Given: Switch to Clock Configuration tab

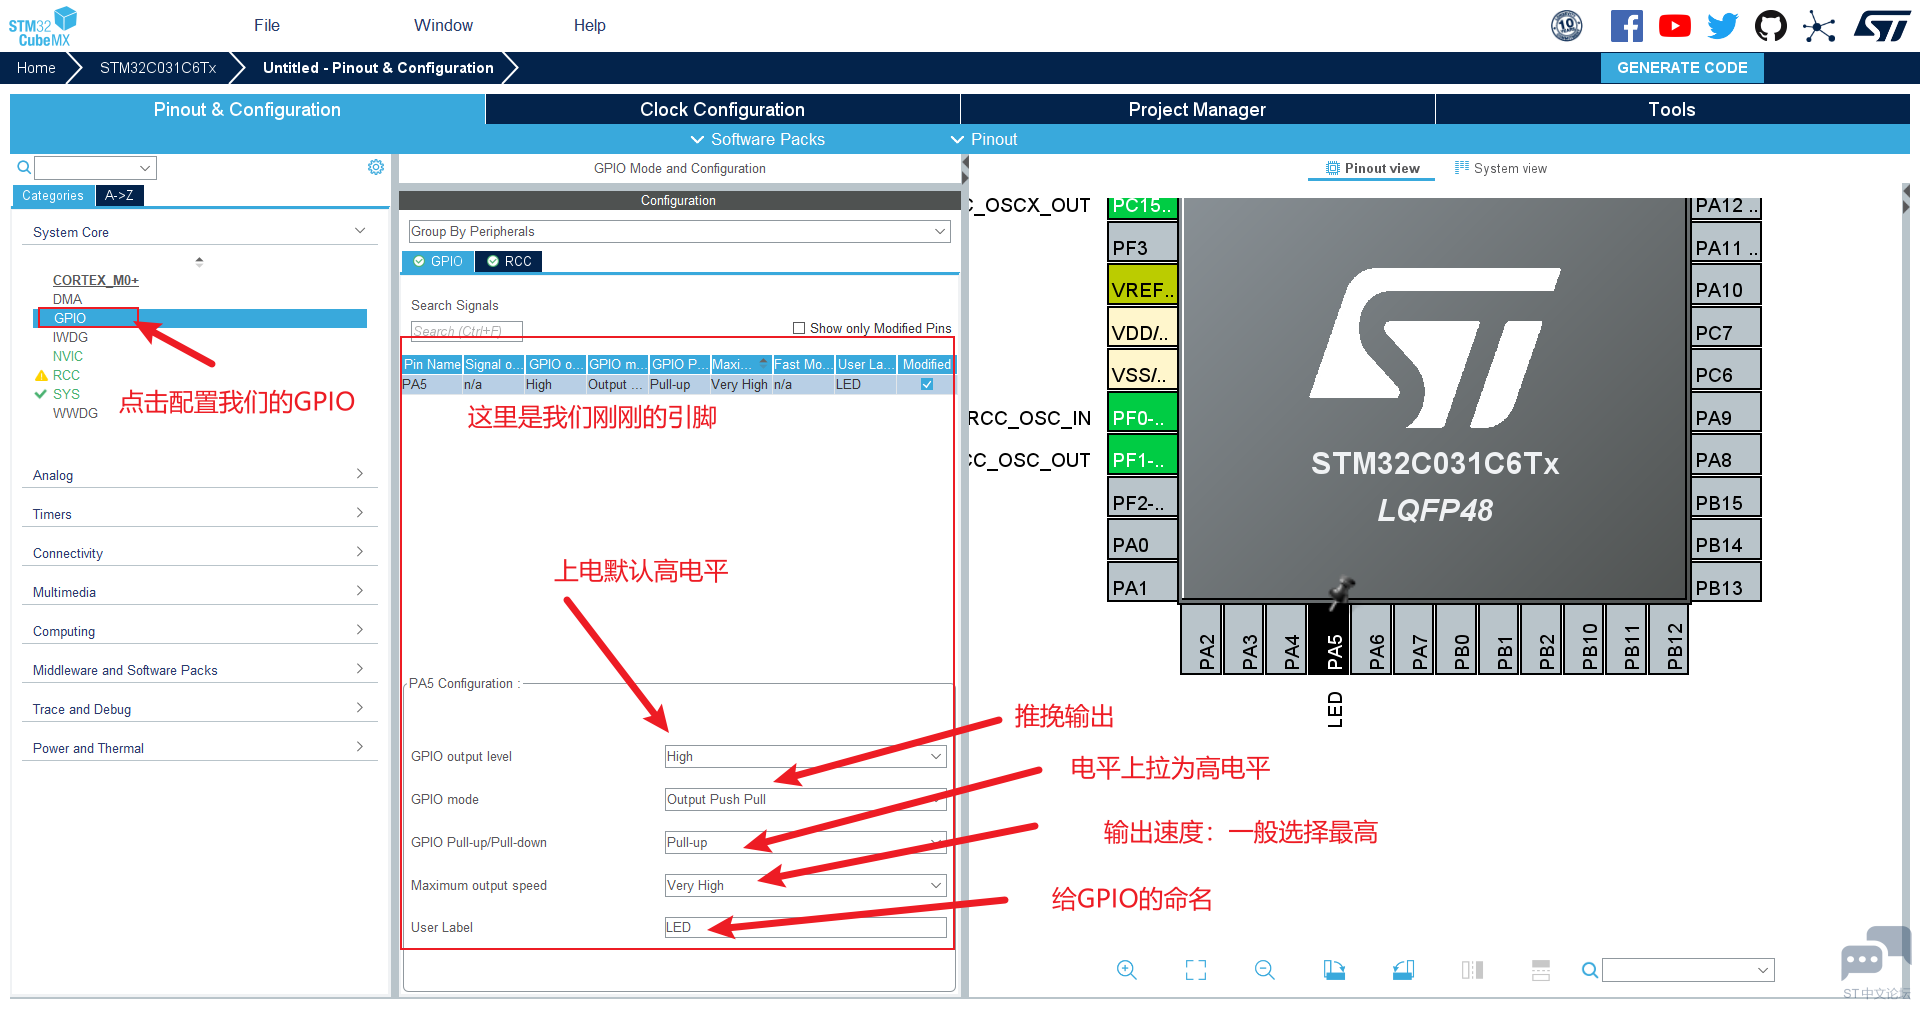Looking at the screenshot, I should [x=722, y=109].
